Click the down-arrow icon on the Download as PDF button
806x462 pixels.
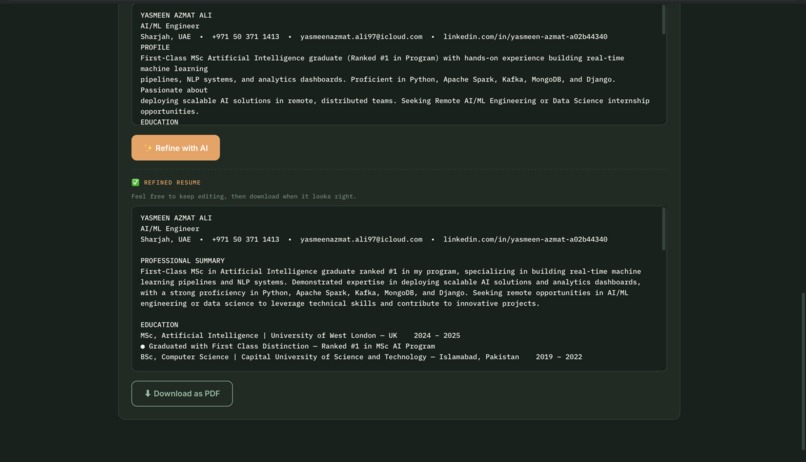click(148, 394)
